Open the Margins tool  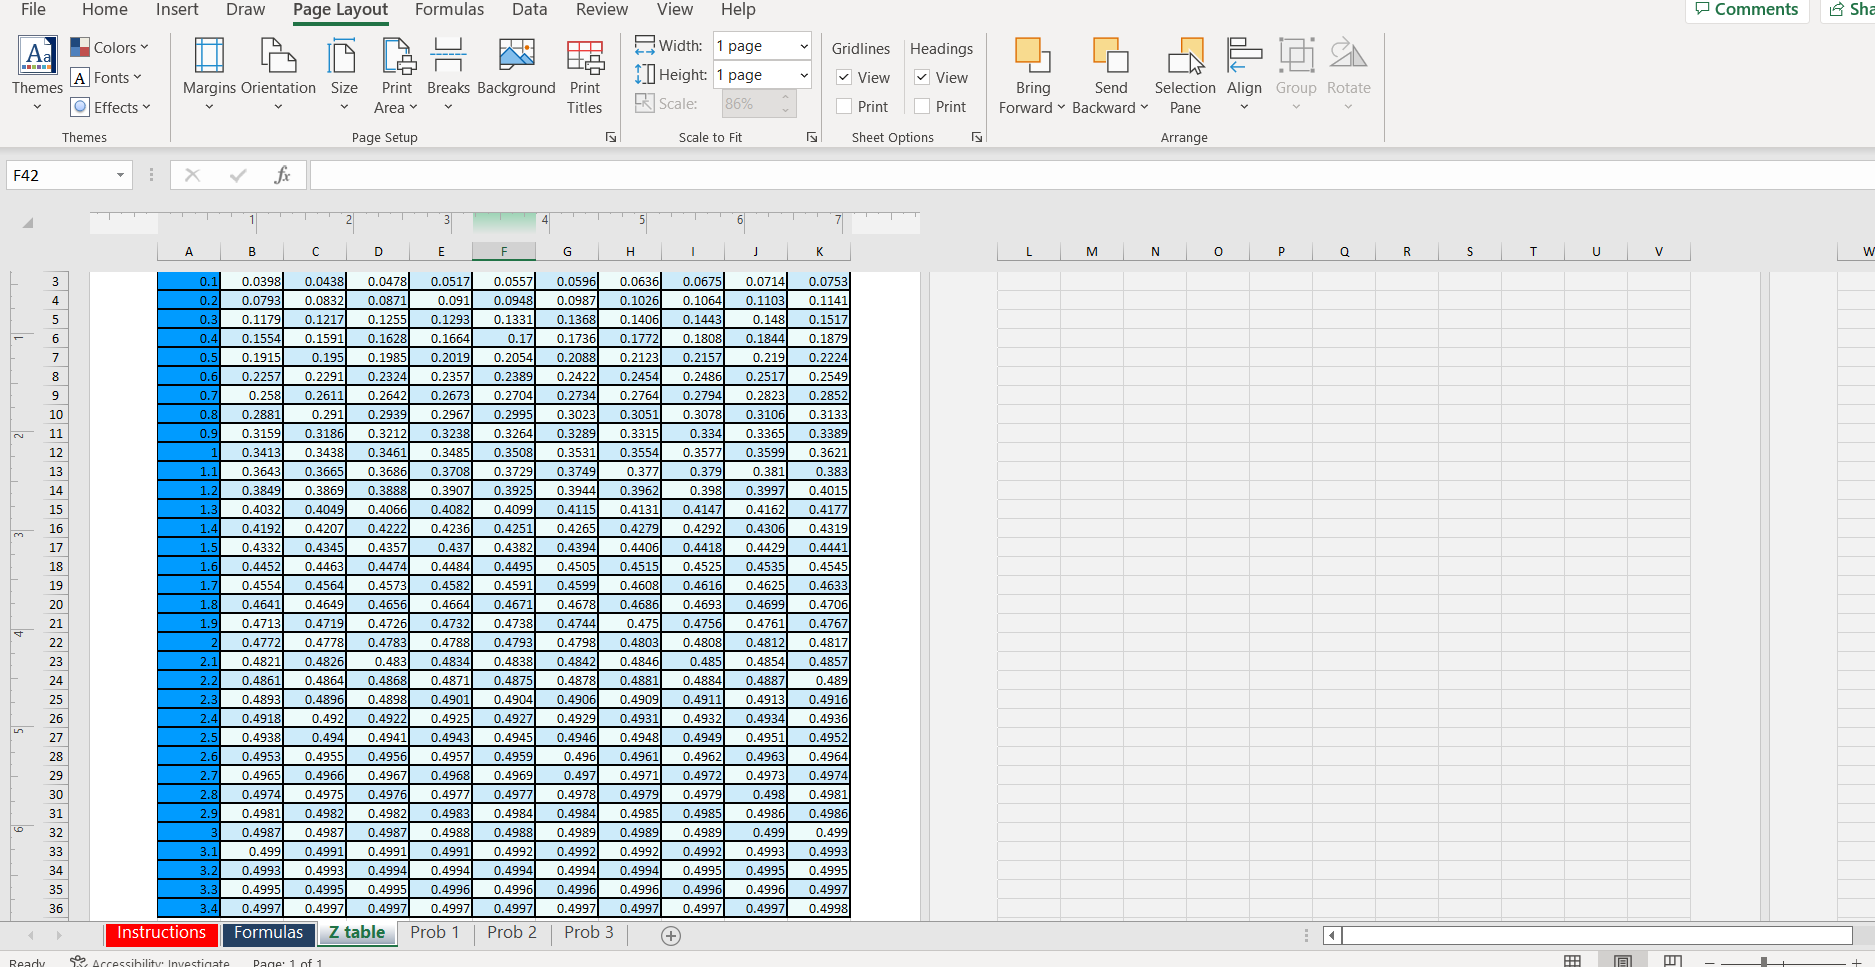click(208, 72)
